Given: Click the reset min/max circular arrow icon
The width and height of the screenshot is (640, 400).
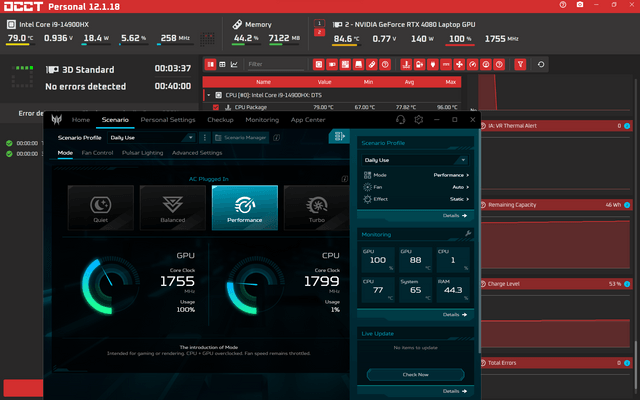Looking at the screenshot, I should tap(541, 64).
